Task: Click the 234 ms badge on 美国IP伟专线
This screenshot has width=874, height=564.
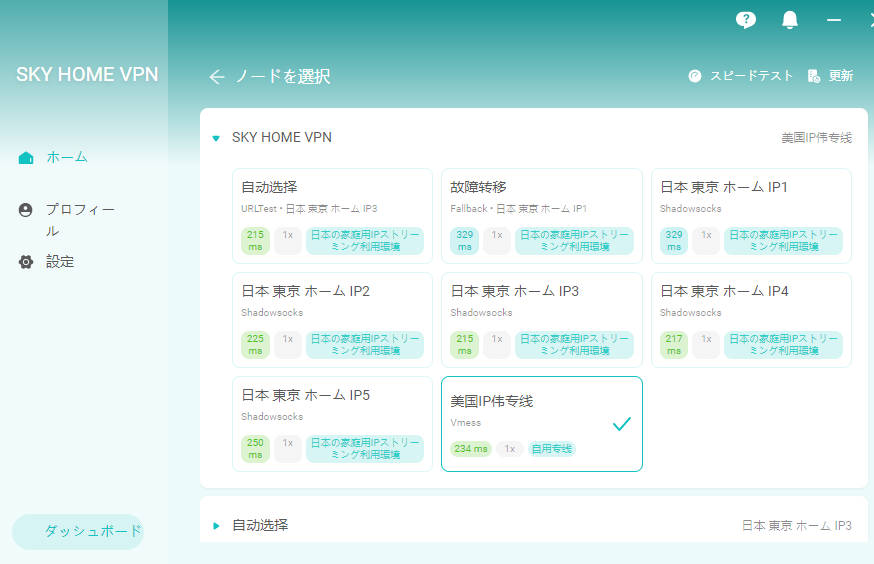Action: point(470,449)
